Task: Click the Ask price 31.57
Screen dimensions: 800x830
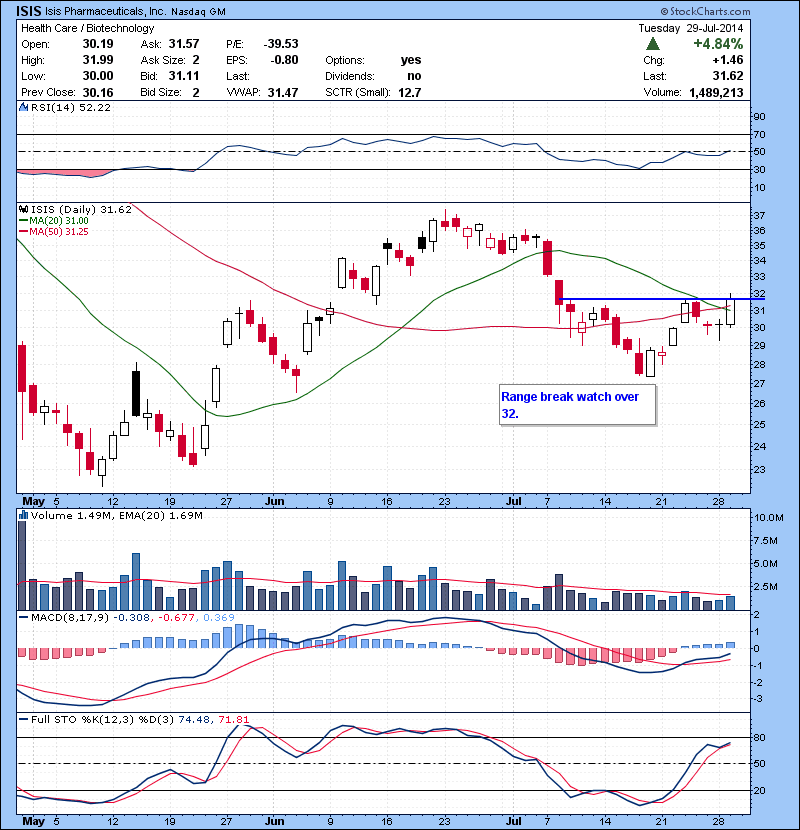Action: coord(184,44)
